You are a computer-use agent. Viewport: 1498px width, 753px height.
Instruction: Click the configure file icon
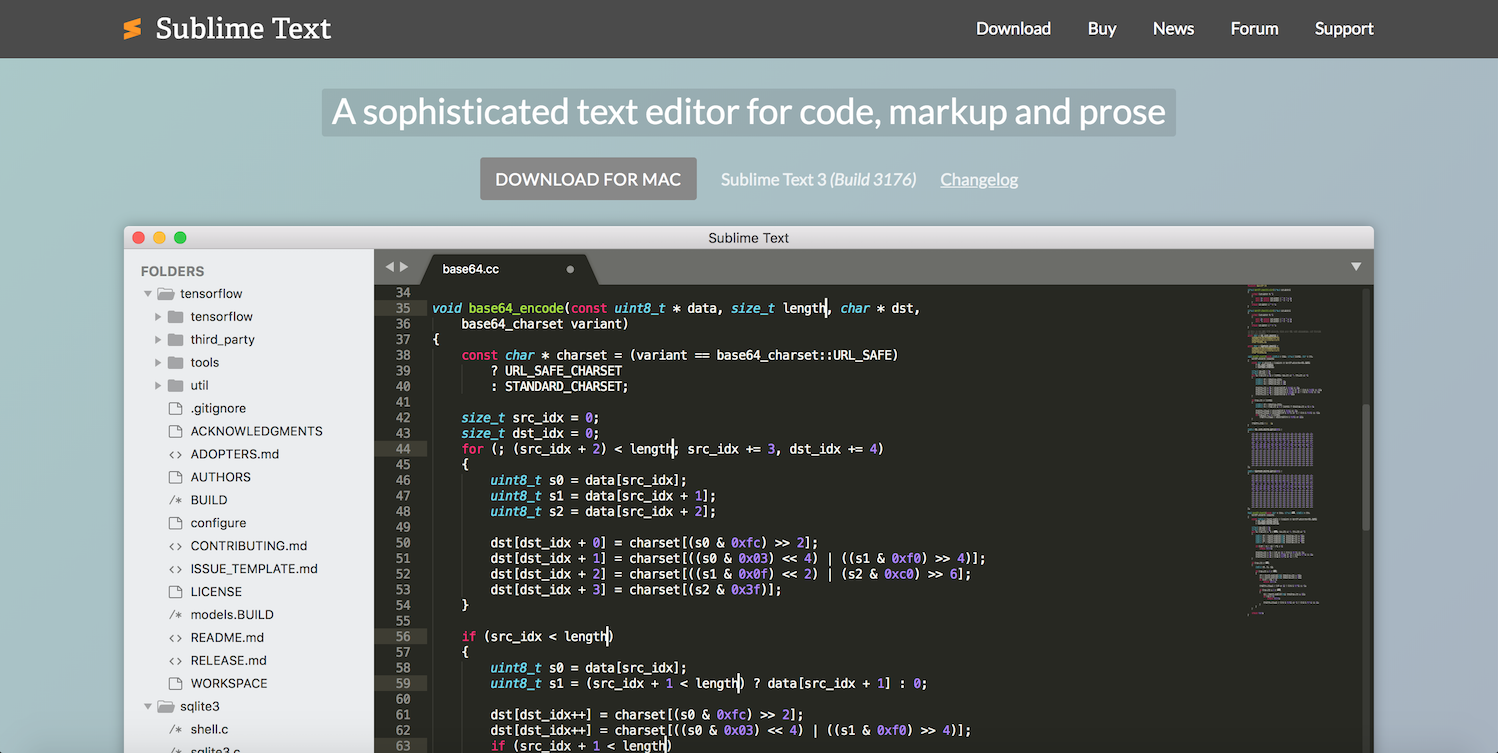175,524
